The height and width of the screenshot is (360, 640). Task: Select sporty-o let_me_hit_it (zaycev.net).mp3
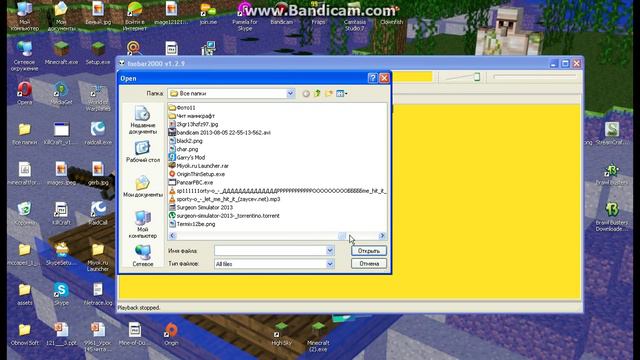(x=224, y=199)
